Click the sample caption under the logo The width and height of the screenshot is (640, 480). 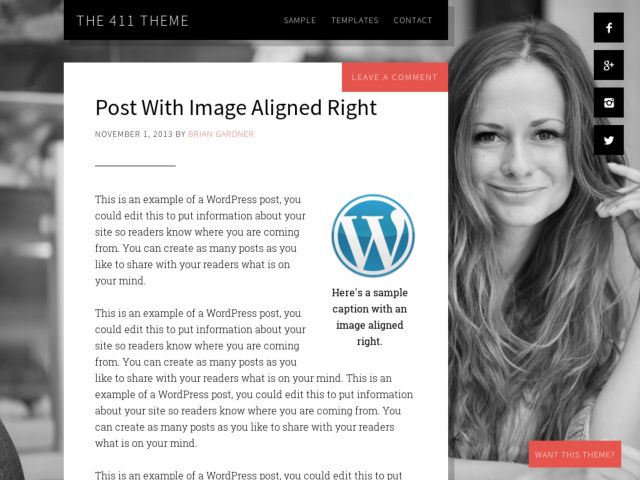pos(370,317)
